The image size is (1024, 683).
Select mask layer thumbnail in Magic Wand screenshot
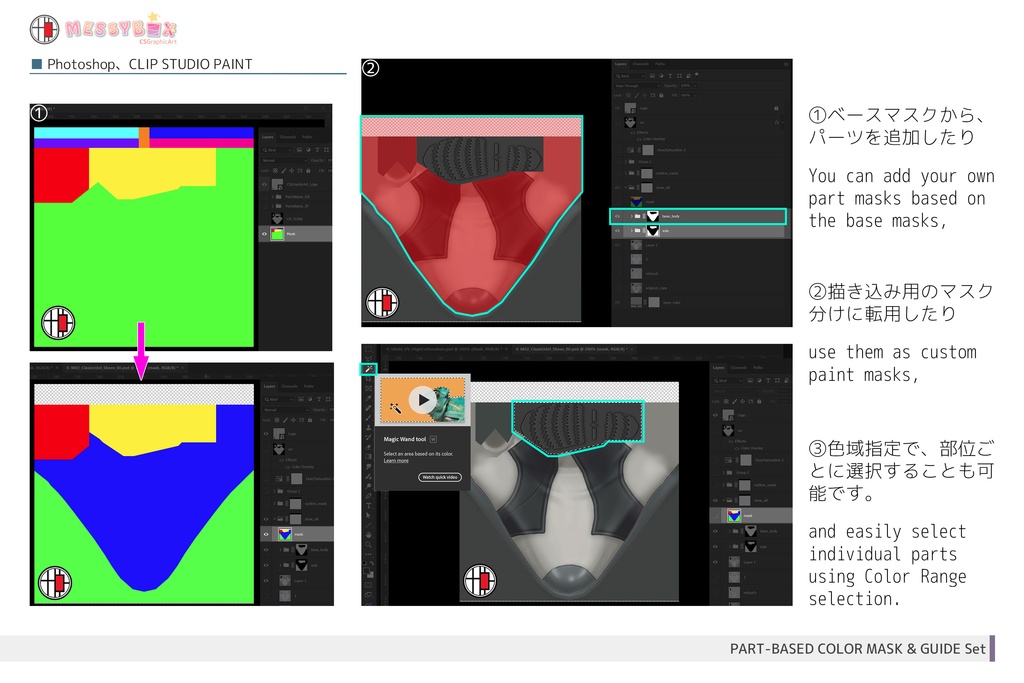734,516
